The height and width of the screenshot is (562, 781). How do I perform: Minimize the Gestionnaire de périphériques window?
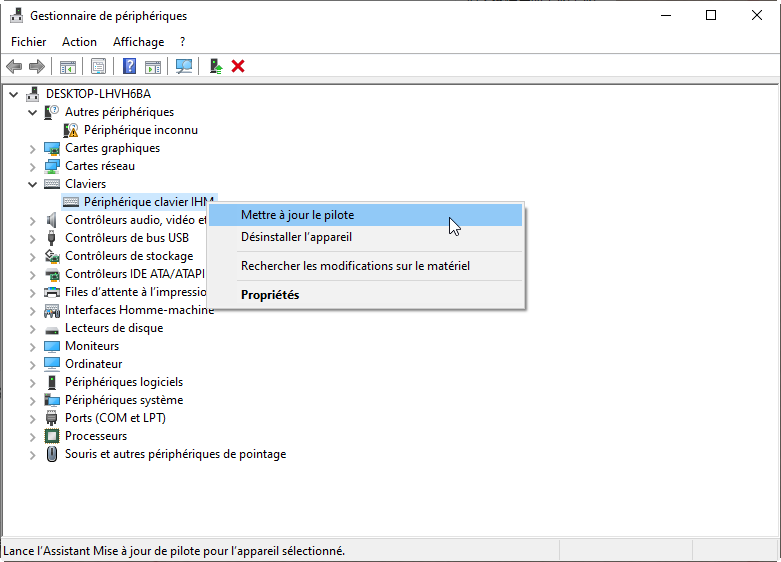(x=666, y=15)
